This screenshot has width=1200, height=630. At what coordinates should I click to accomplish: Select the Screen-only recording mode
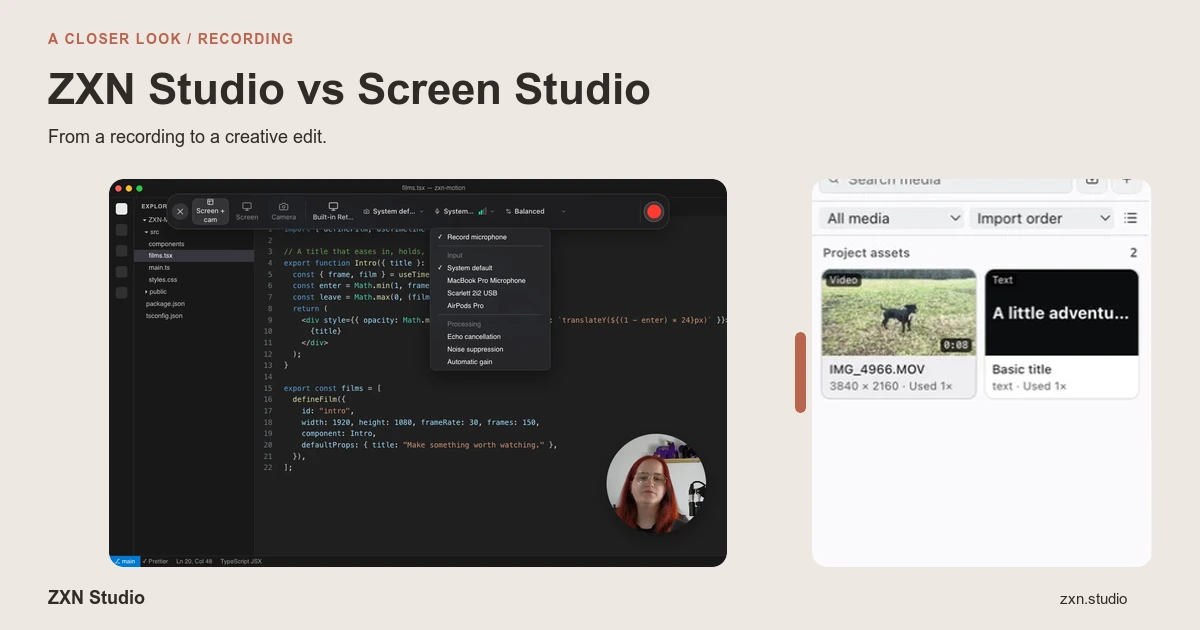pos(247,211)
